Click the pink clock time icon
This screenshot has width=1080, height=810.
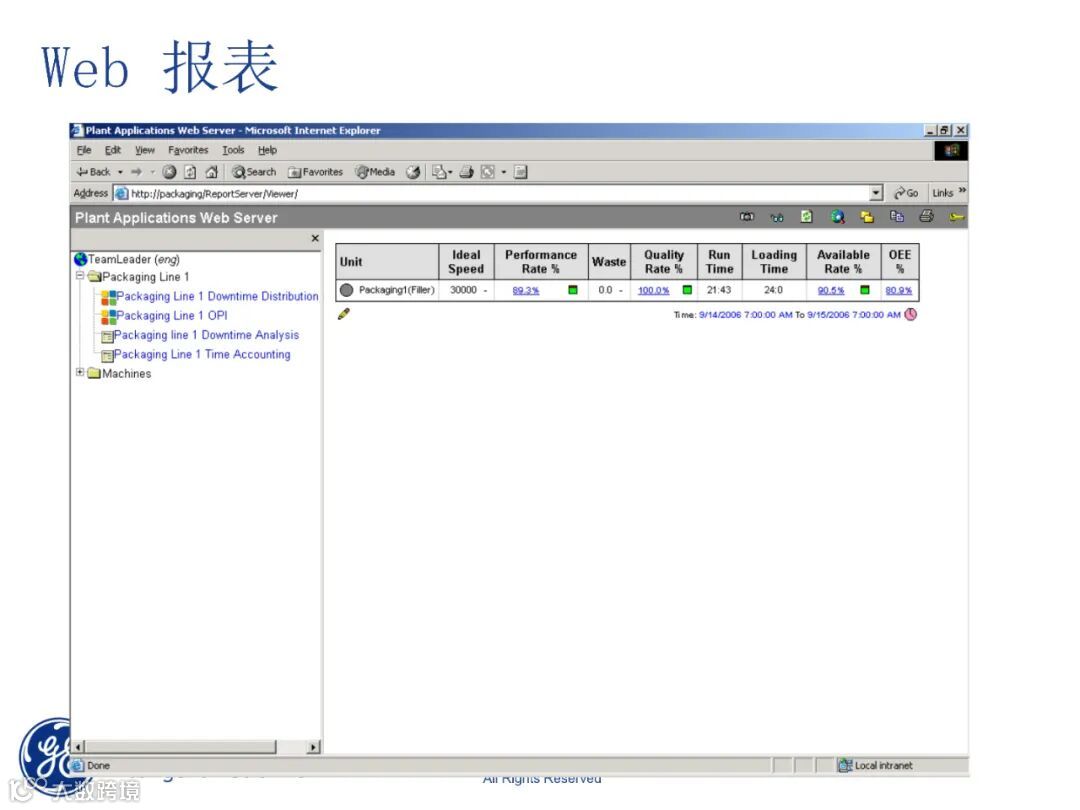pyautogui.click(x=911, y=314)
